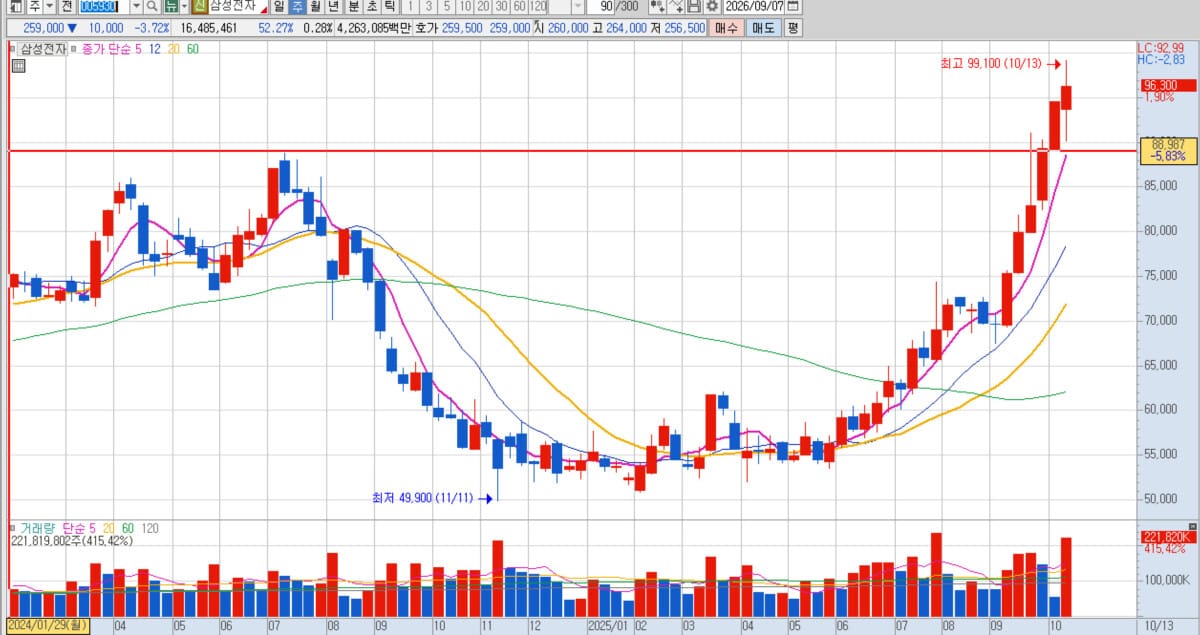Click the 전 button beside stock code
The width and height of the screenshot is (1200, 635).
(67, 7)
